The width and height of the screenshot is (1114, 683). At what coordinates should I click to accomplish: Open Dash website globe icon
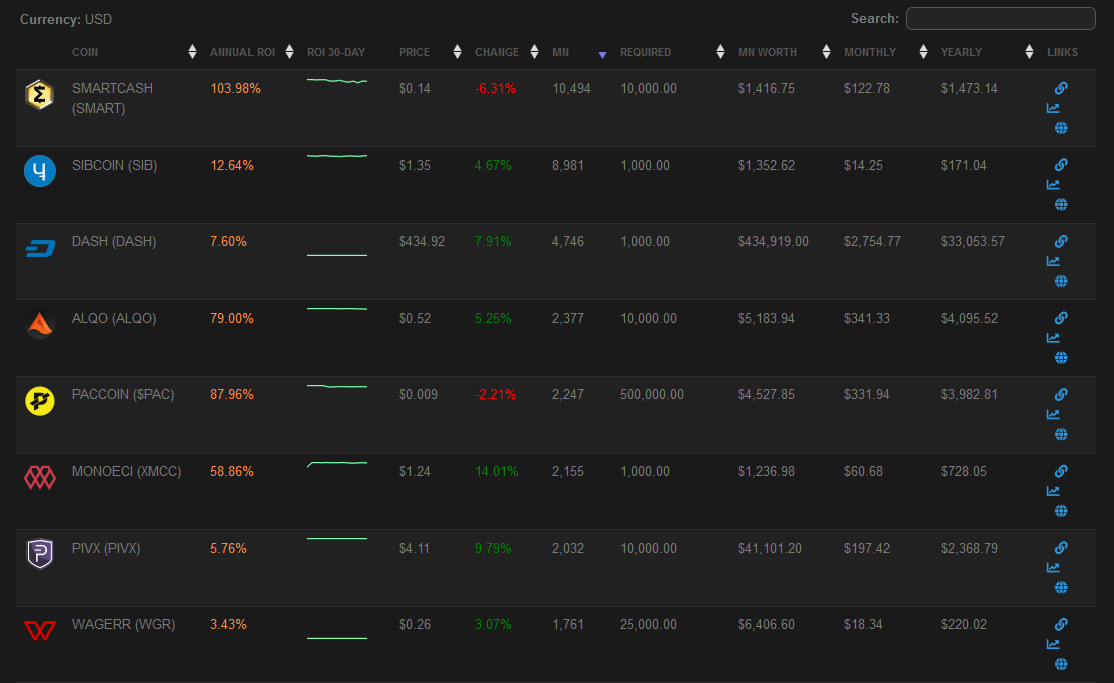[x=1061, y=281]
